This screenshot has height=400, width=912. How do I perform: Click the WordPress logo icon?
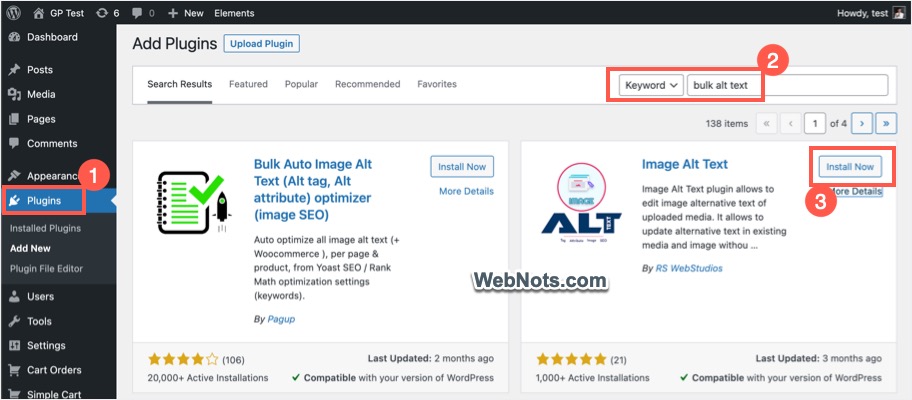click(x=14, y=13)
